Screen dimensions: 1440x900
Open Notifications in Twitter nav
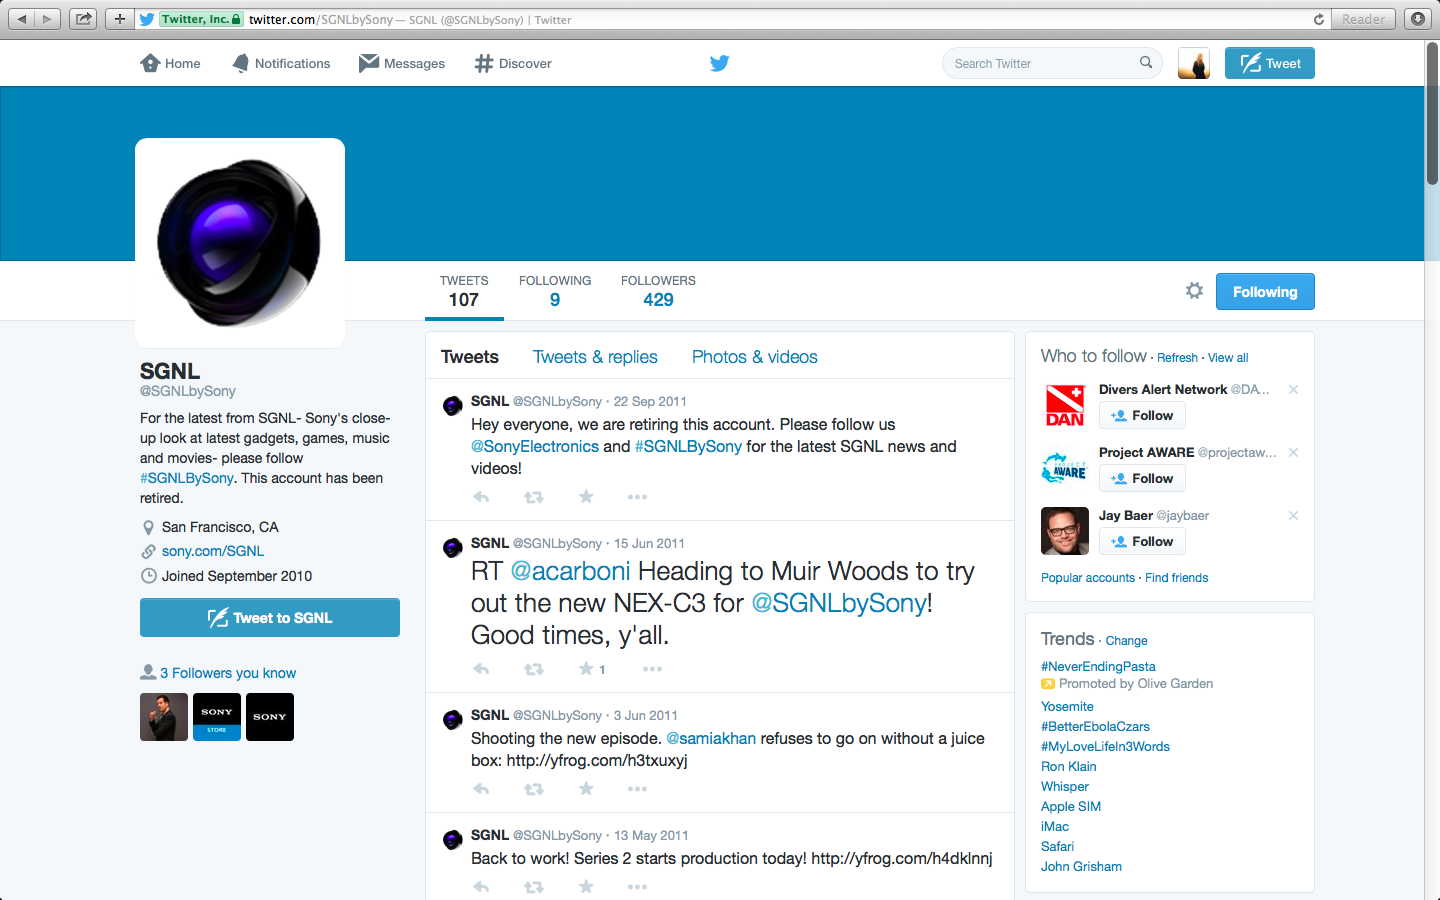(x=281, y=63)
